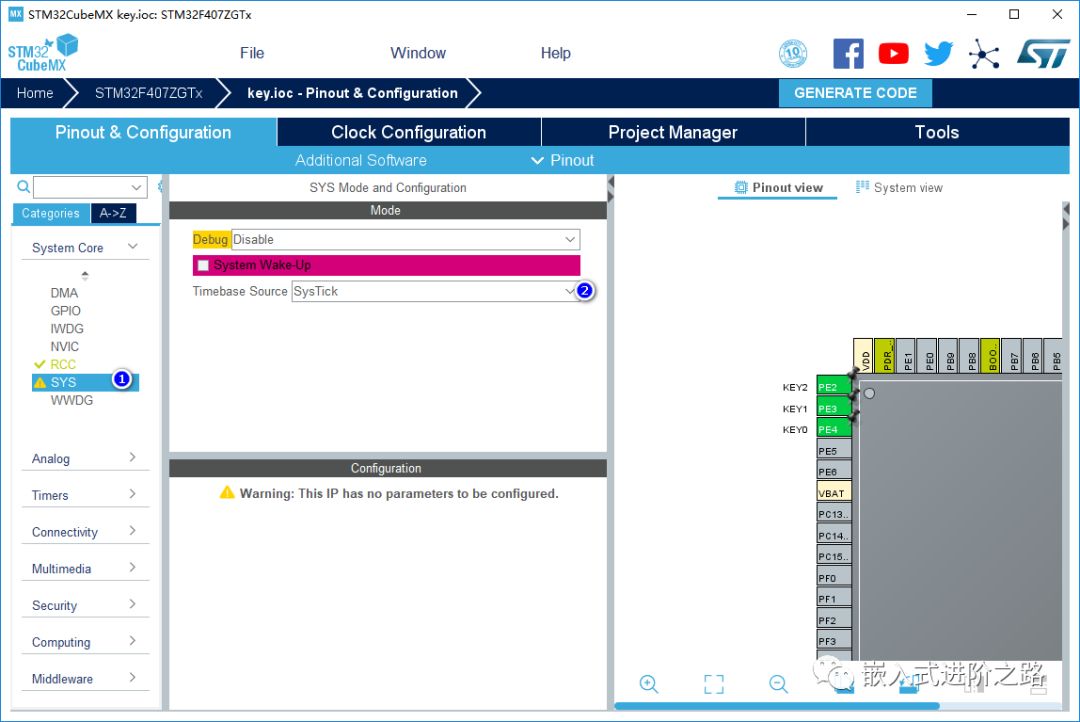Open the File menu
The height and width of the screenshot is (722, 1080).
pos(252,53)
